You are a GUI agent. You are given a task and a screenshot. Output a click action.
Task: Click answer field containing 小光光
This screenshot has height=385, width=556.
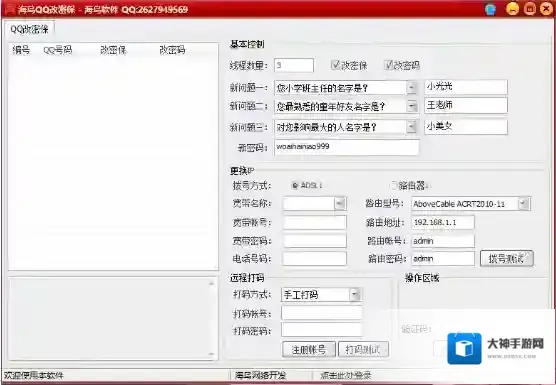pos(466,87)
